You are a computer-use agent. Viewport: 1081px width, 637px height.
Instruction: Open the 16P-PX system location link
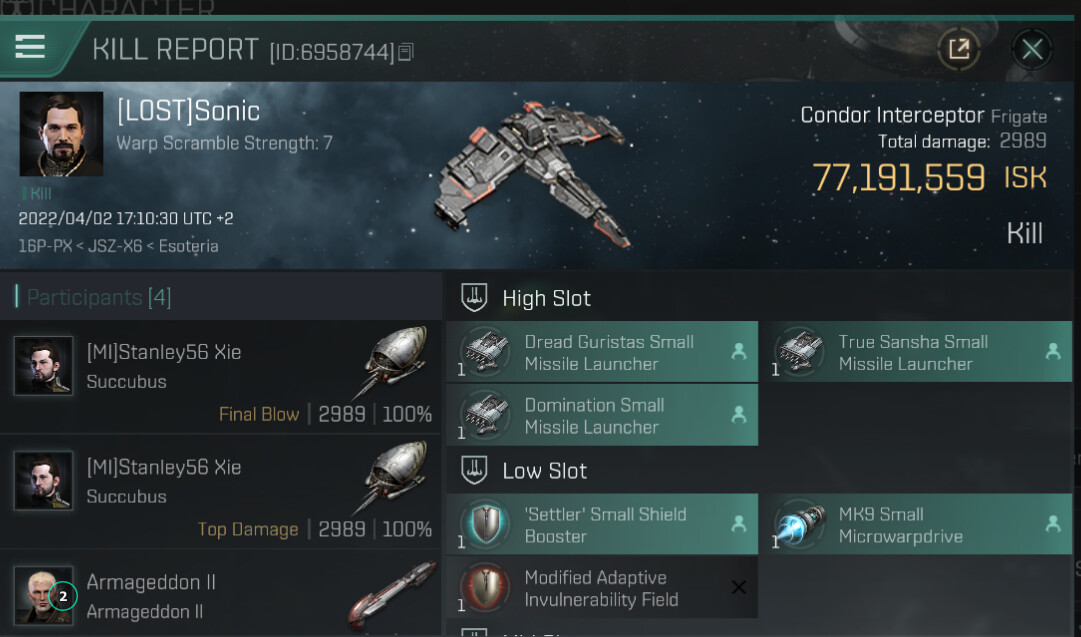pyautogui.click(x=45, y=246)
